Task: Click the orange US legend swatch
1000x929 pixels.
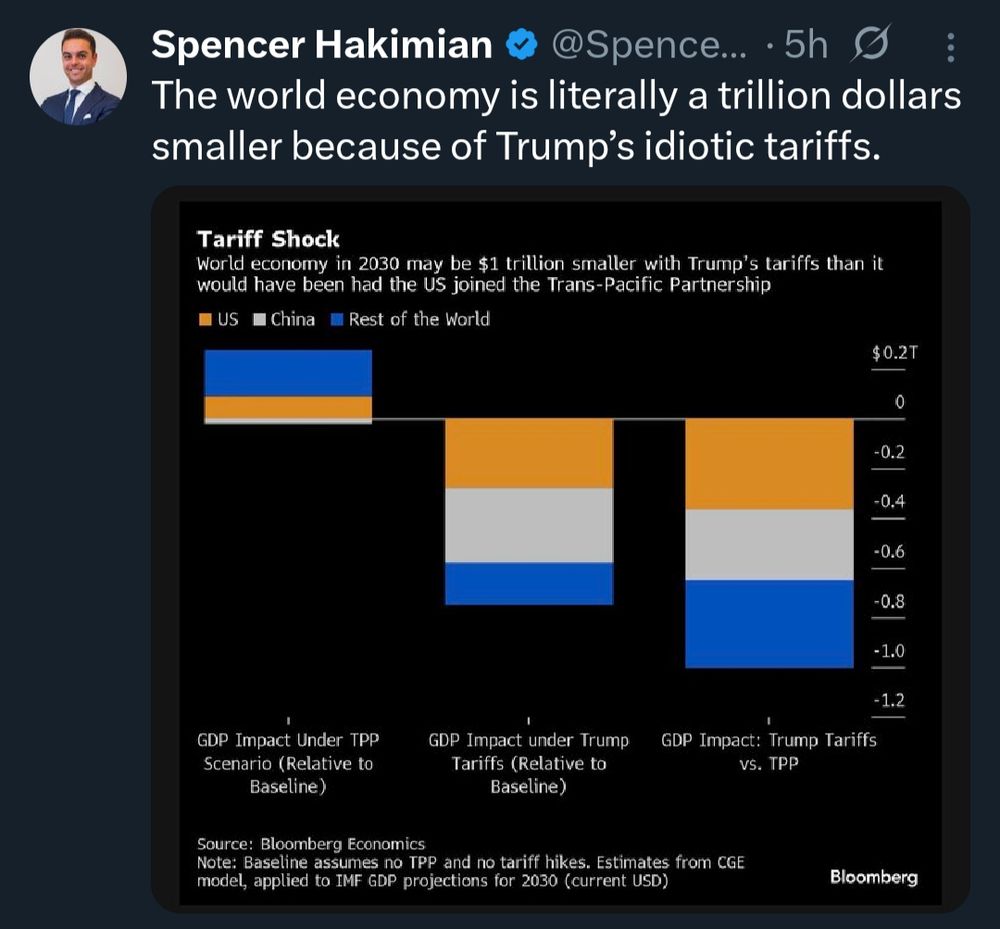Action: point(205,320)
